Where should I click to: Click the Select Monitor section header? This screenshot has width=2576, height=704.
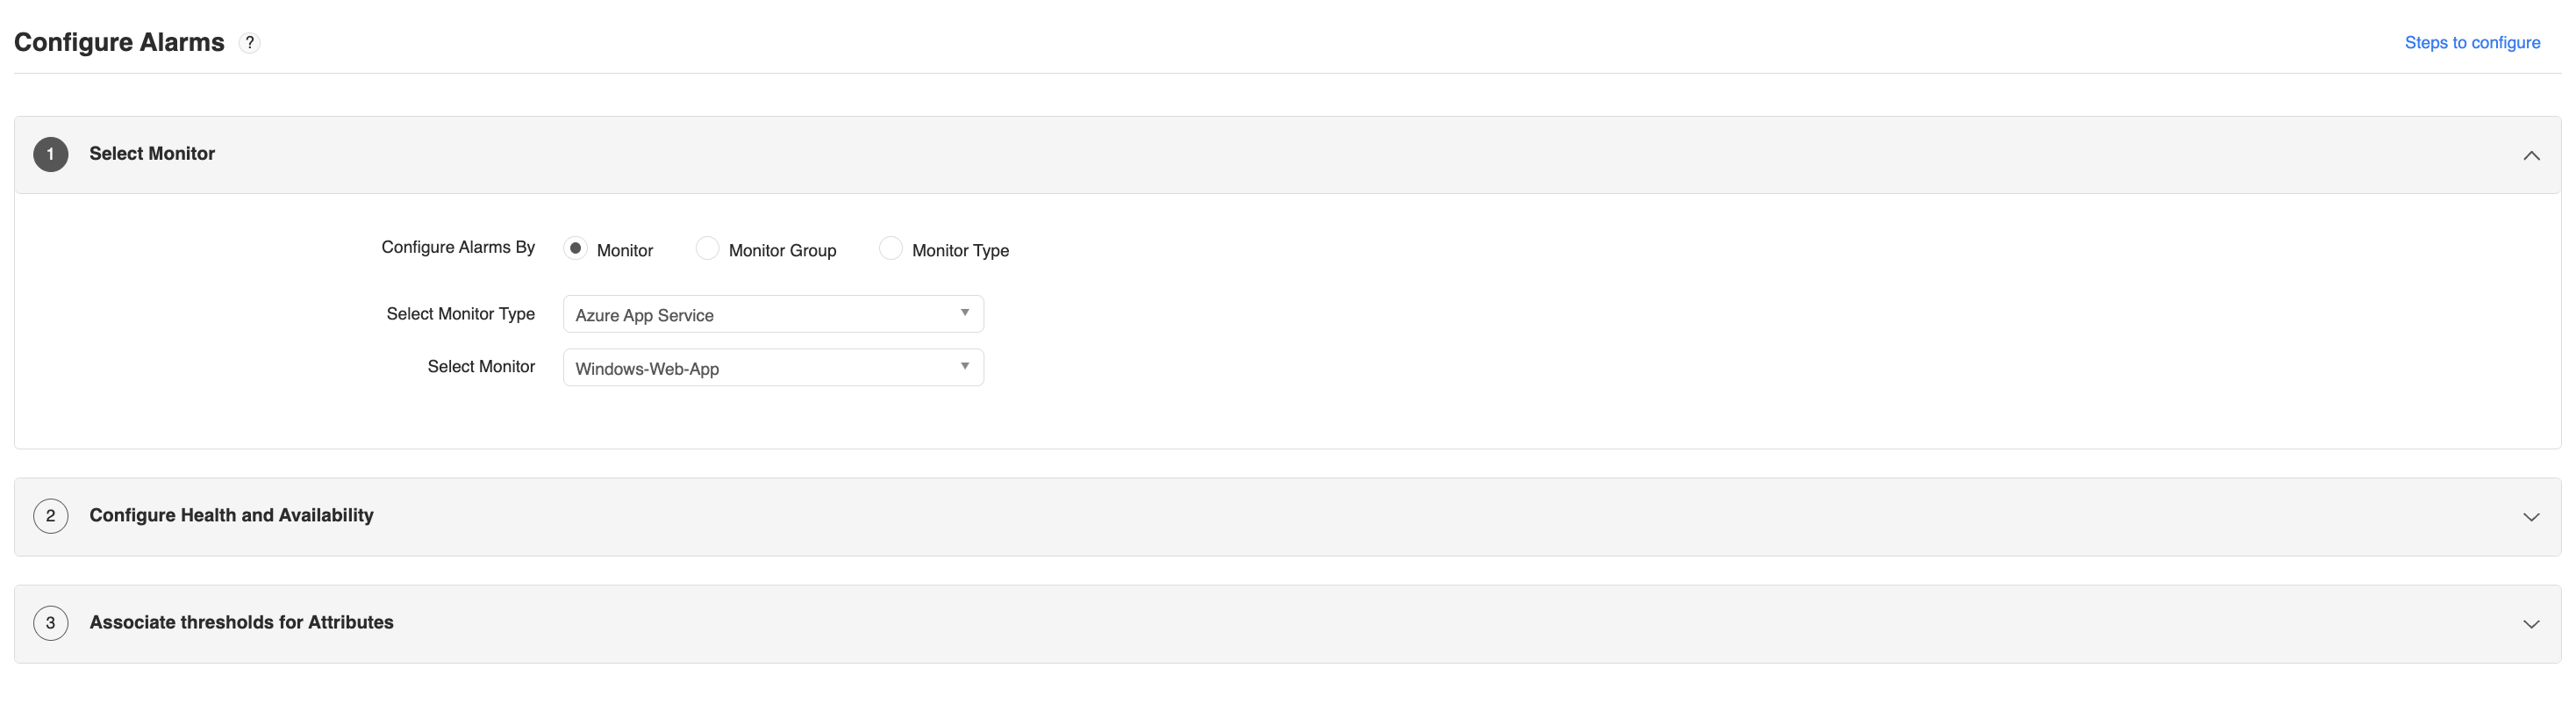(152, 153)
